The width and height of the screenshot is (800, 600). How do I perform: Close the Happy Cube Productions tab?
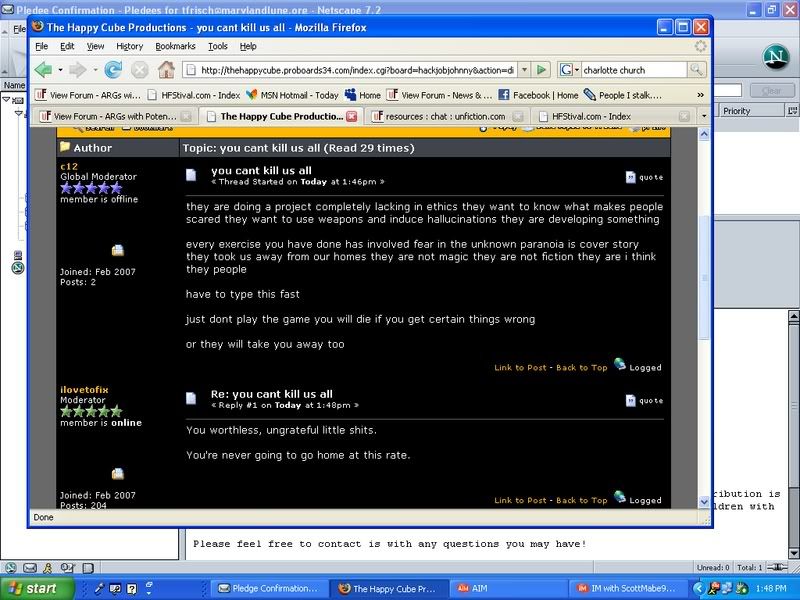(350, 116)
